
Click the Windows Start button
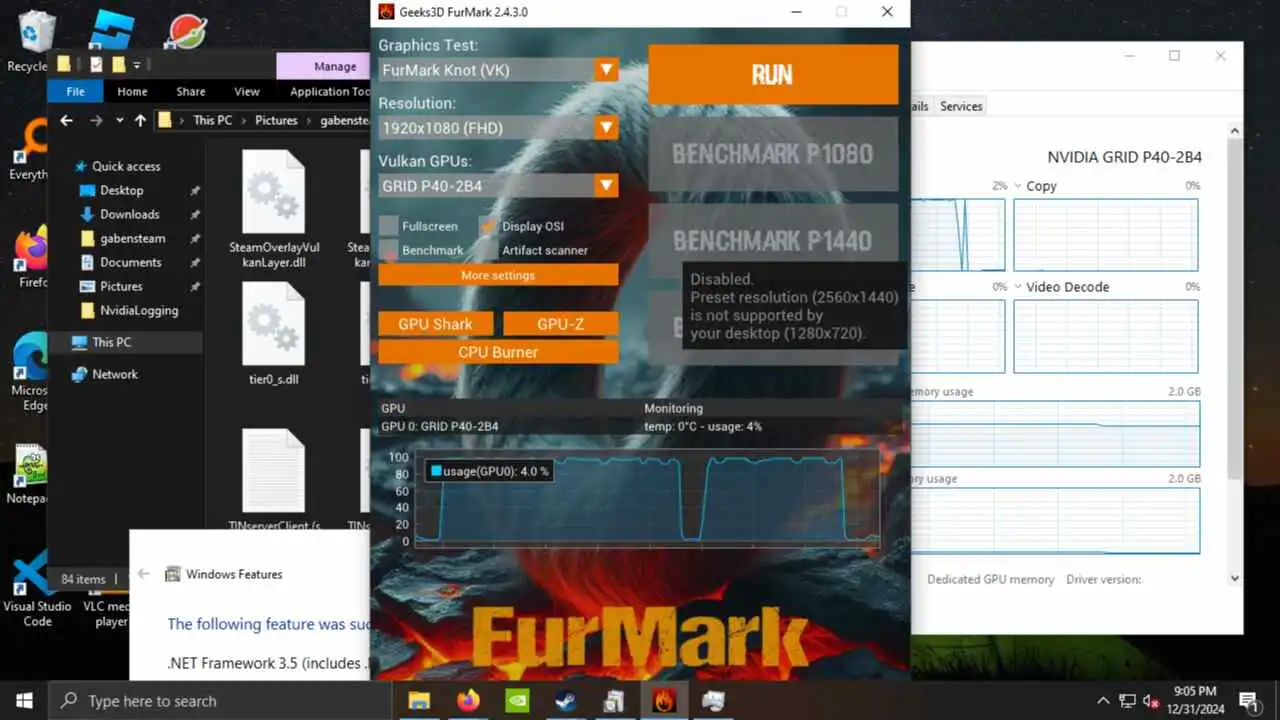click(24, 701)
